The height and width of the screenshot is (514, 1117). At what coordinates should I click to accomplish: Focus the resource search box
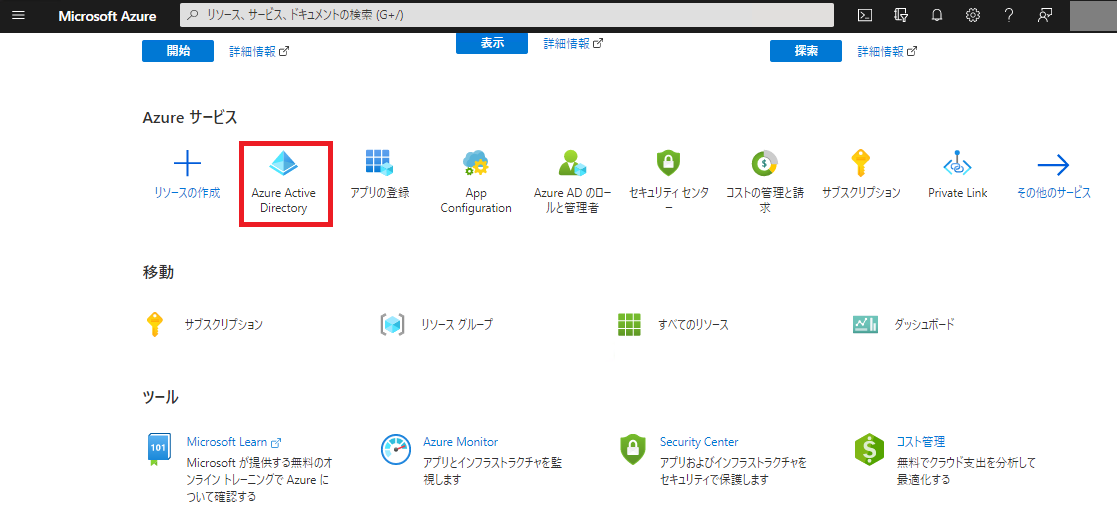pos(506,16)
